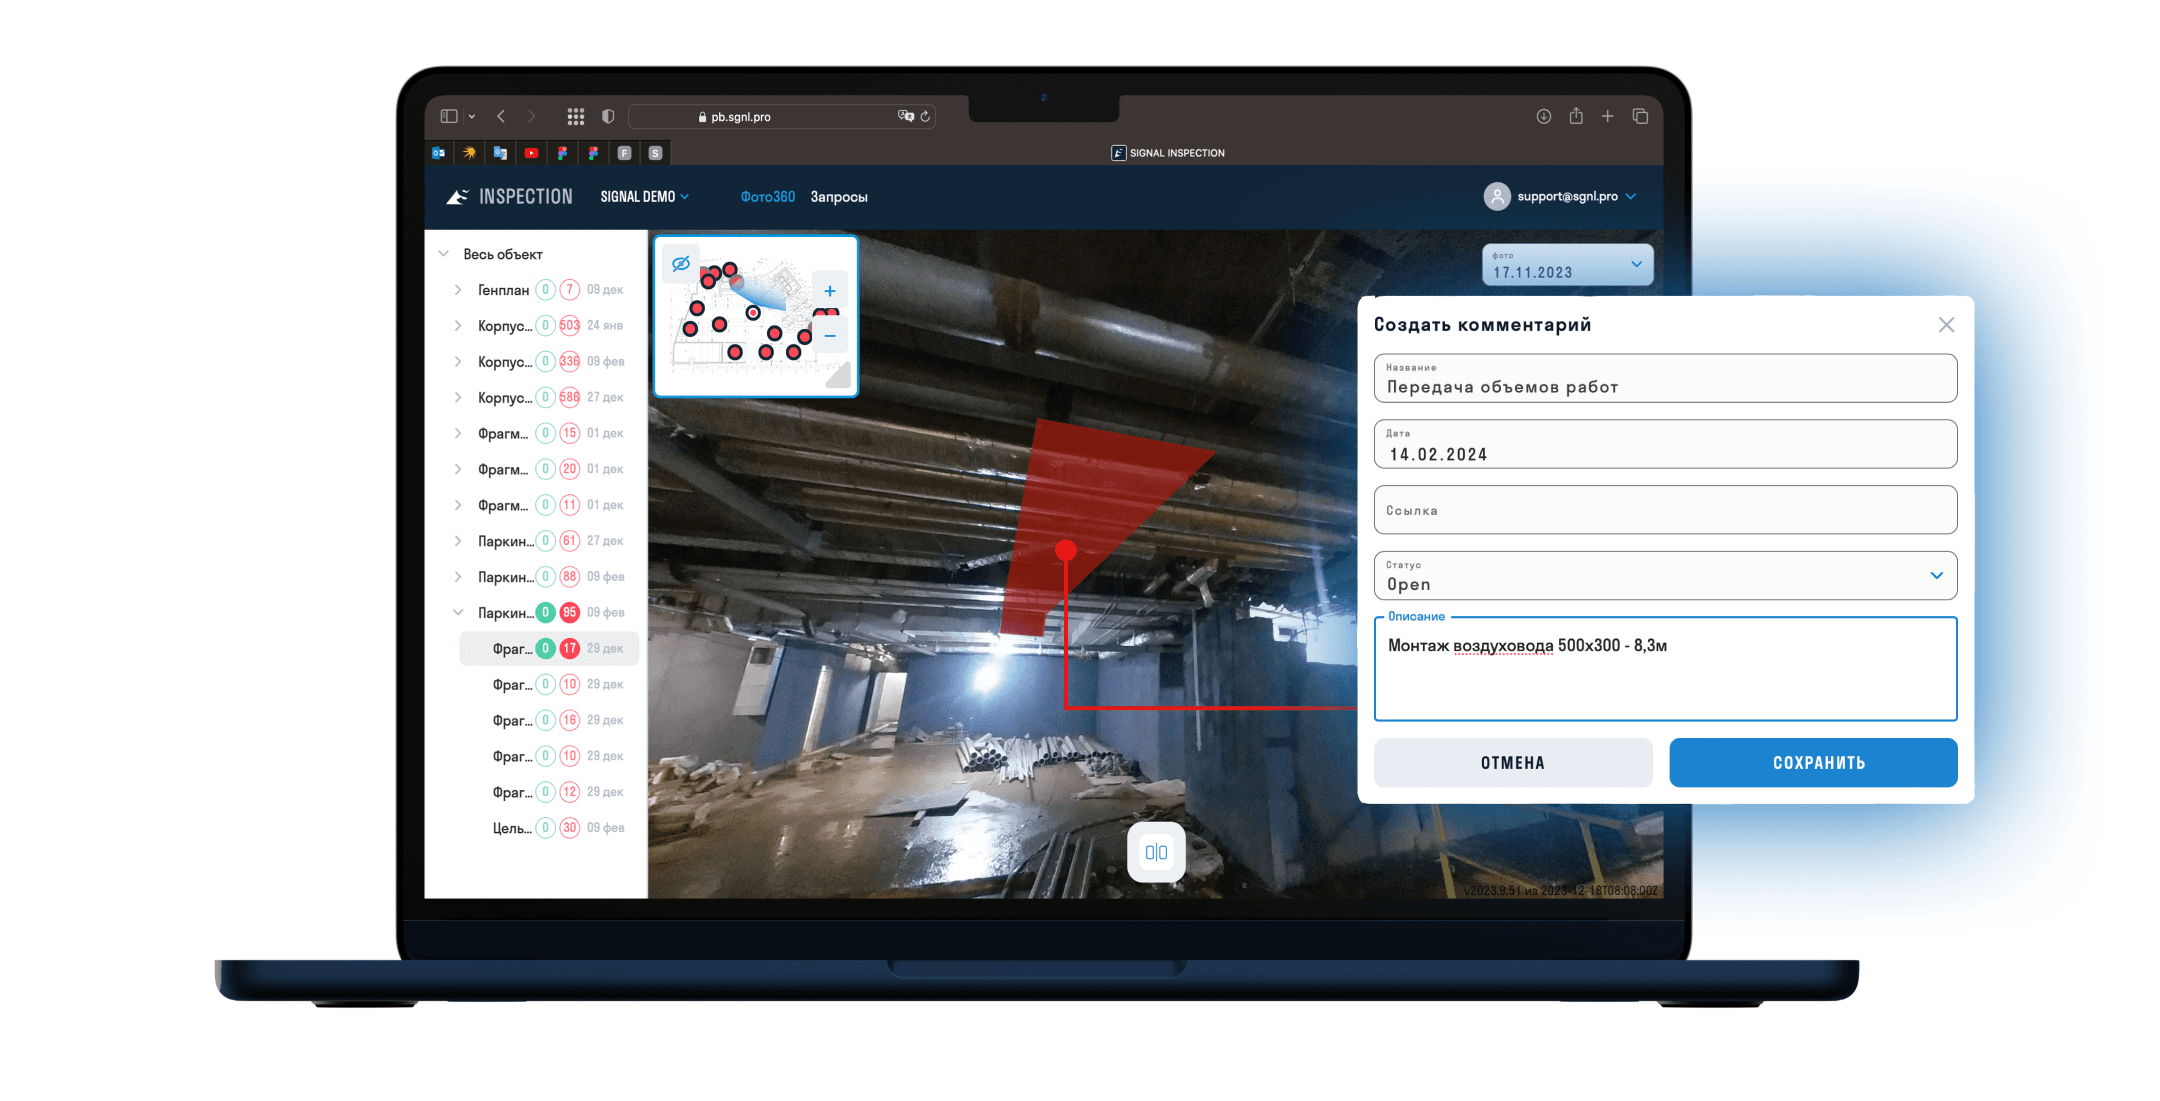Open the split-view comparison icon

[1156, 852]
